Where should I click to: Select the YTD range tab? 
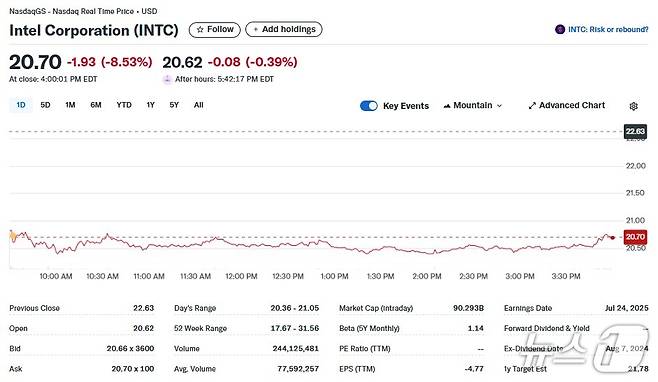tap(124, 105)
